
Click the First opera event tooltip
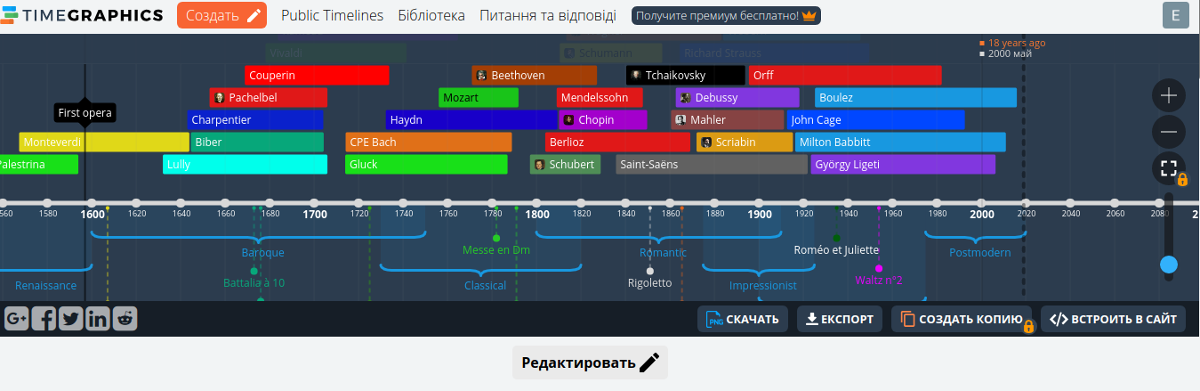(85, 113)
